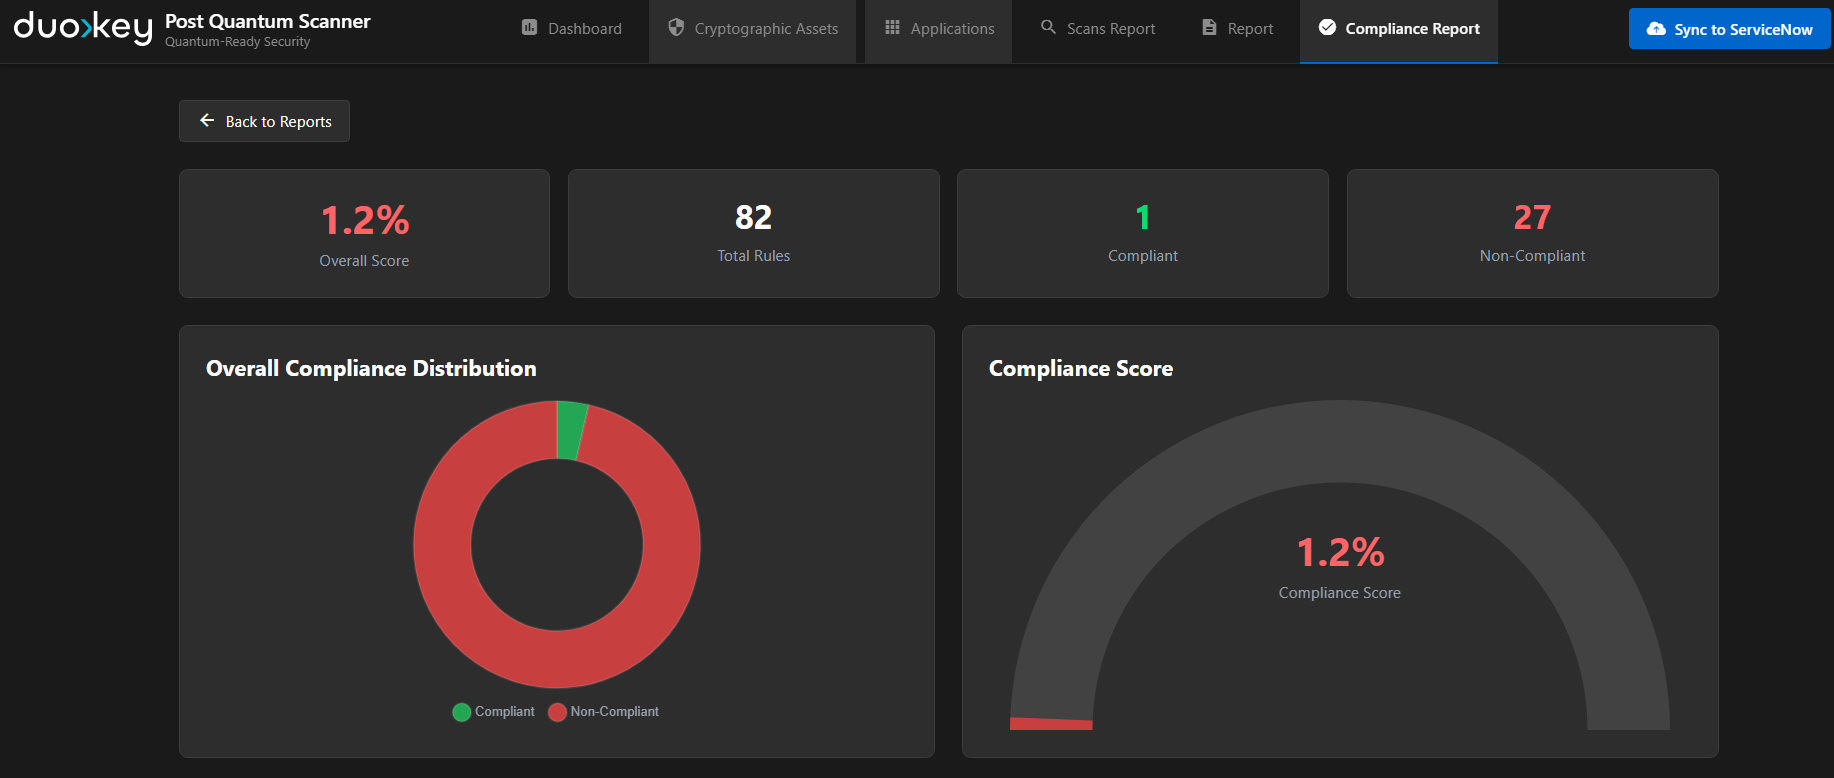1834x778 pixels.
Task: Click the grey compliance gauge arc
Action: click(x=1340, y=442)
